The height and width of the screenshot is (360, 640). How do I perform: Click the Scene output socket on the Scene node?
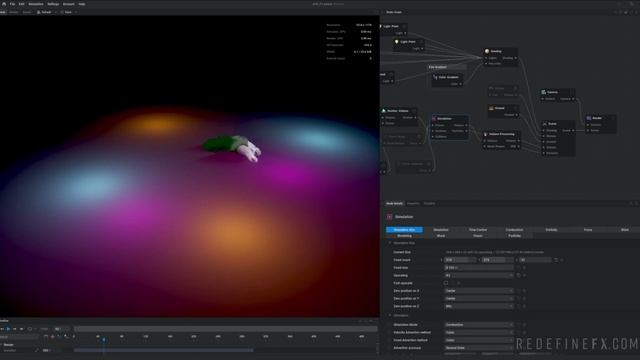click(x=573, y=130)
